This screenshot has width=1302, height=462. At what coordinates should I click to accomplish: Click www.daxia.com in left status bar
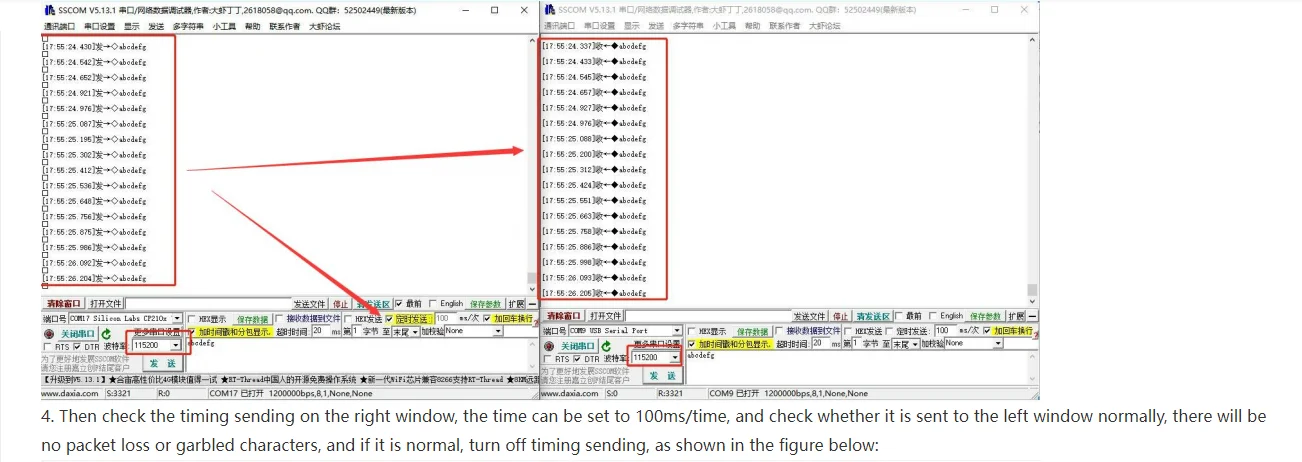coord(70,393)
